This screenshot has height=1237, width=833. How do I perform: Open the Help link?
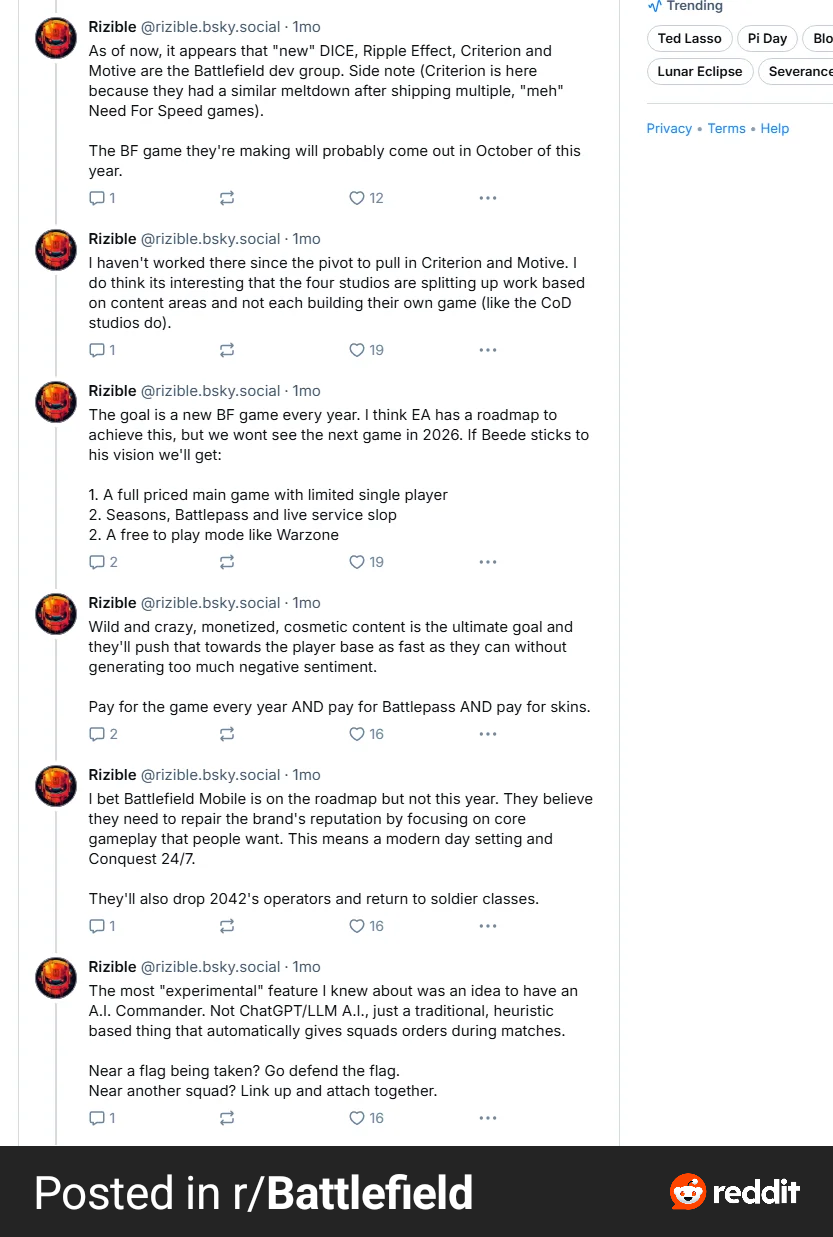click(x=775, y=128)
